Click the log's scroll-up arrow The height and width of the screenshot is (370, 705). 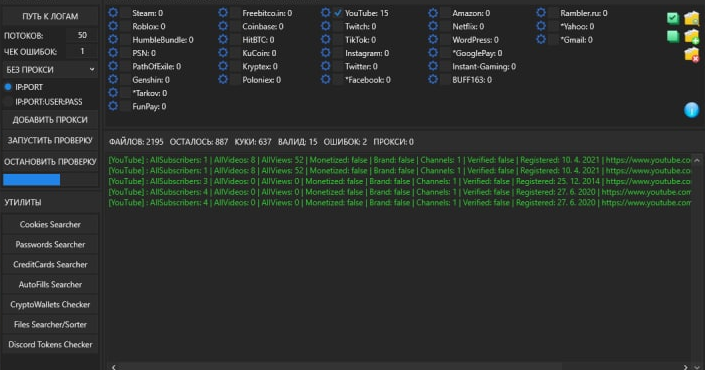(x=697, y=160)
